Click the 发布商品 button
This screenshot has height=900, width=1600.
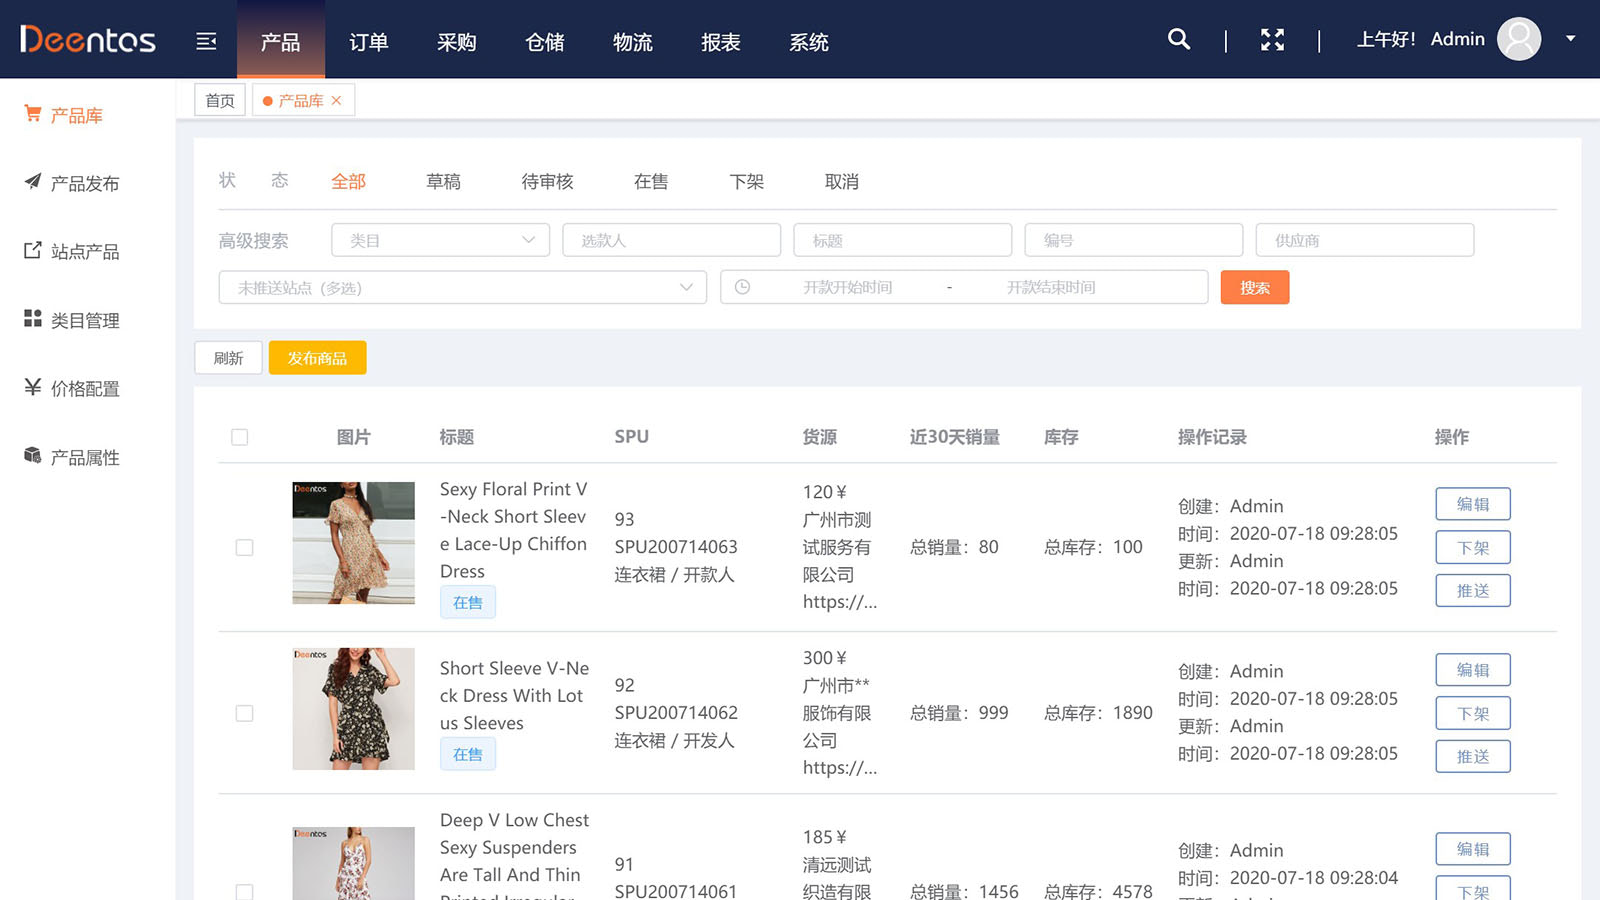pos(317,358)
